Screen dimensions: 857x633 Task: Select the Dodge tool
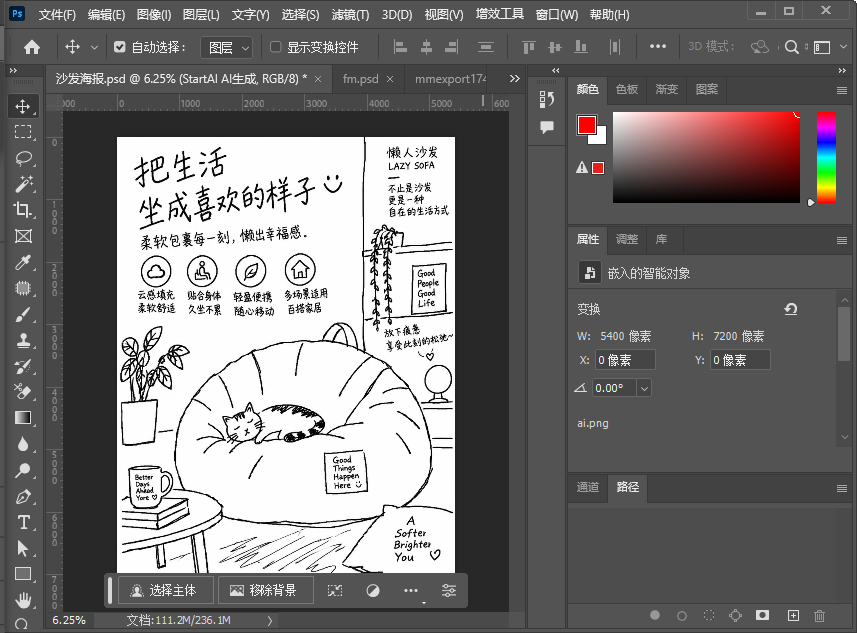23,470
